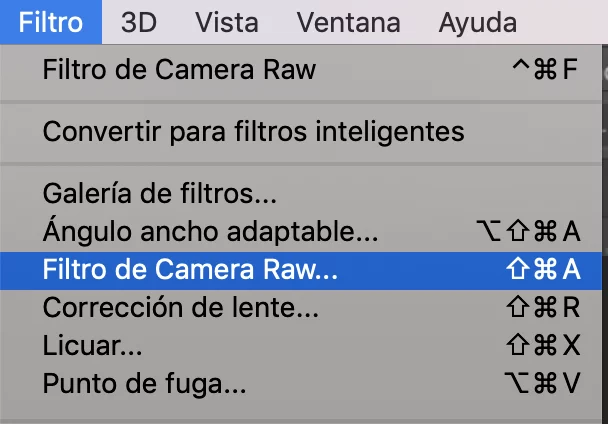
Task: Choose Convertir para filtros inteligentes
Action: (x=301, y=132)
